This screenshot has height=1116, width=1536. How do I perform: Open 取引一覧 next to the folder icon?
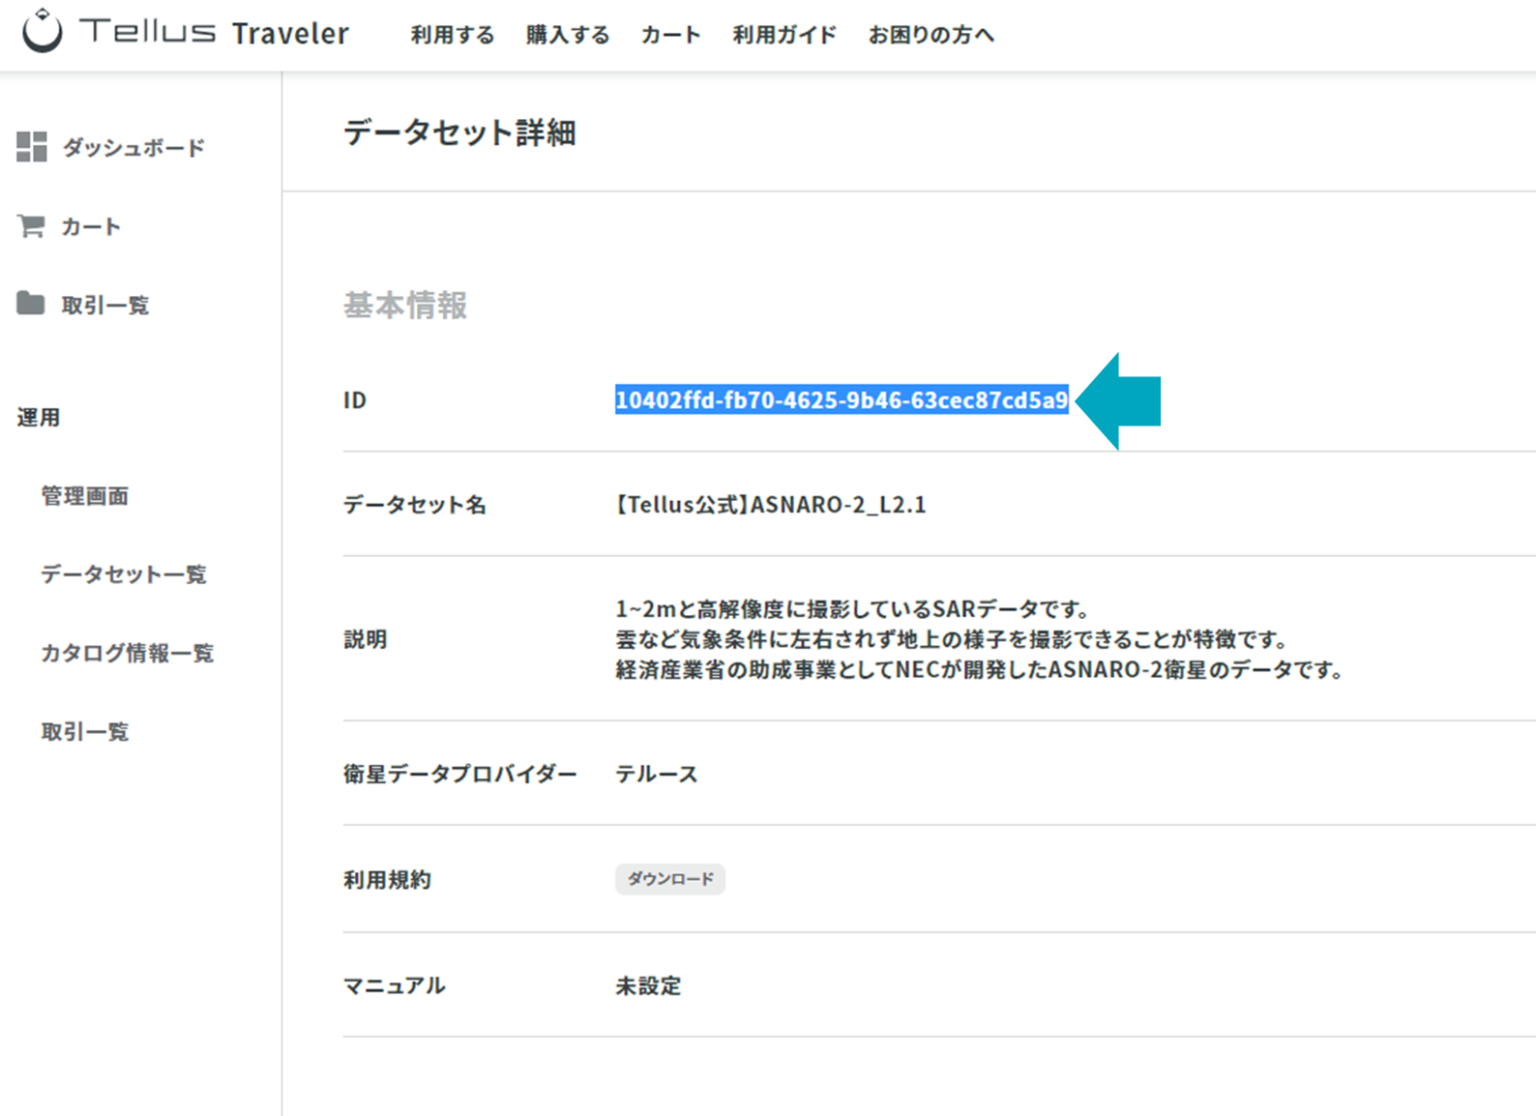tap(105, 305)
